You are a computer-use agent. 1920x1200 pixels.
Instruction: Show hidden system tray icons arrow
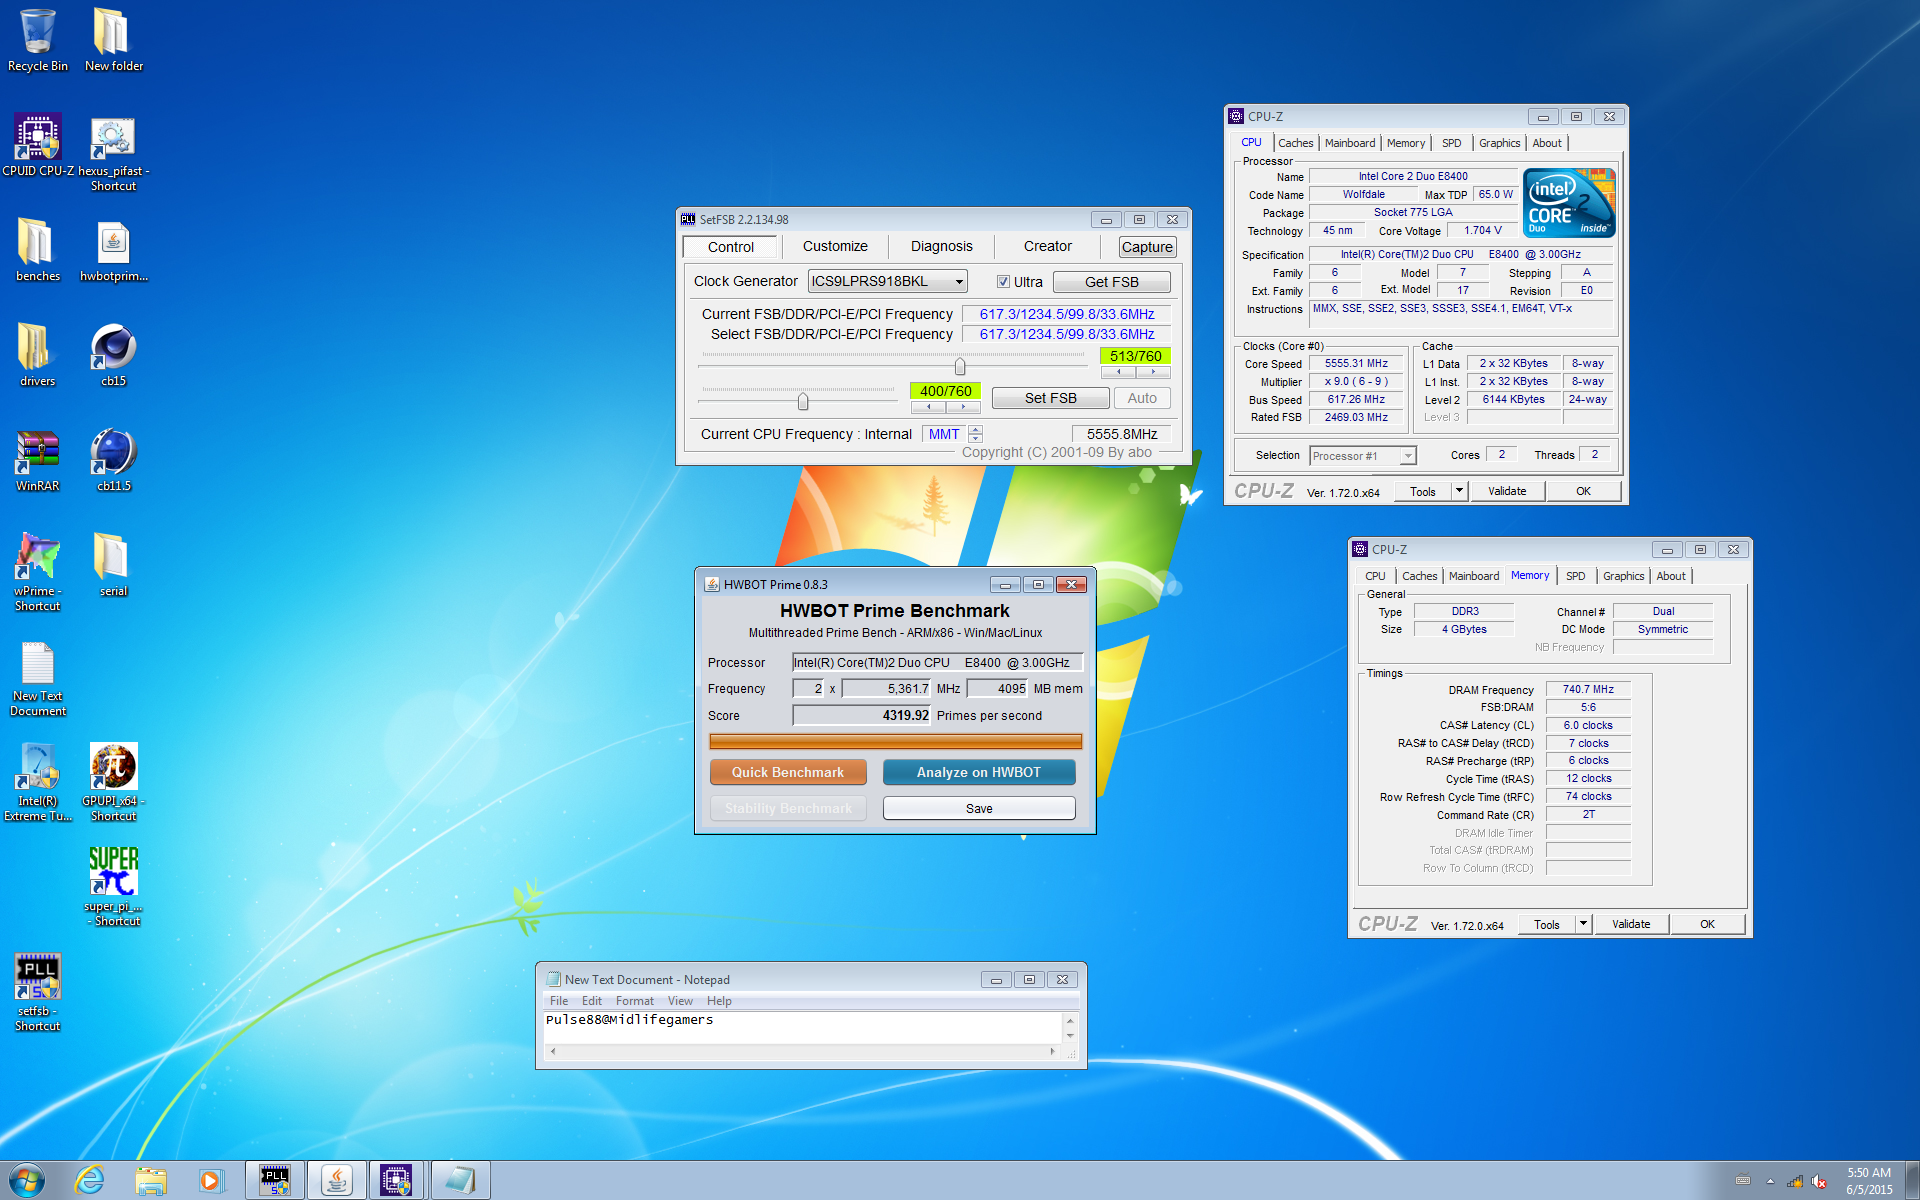1770,1181
